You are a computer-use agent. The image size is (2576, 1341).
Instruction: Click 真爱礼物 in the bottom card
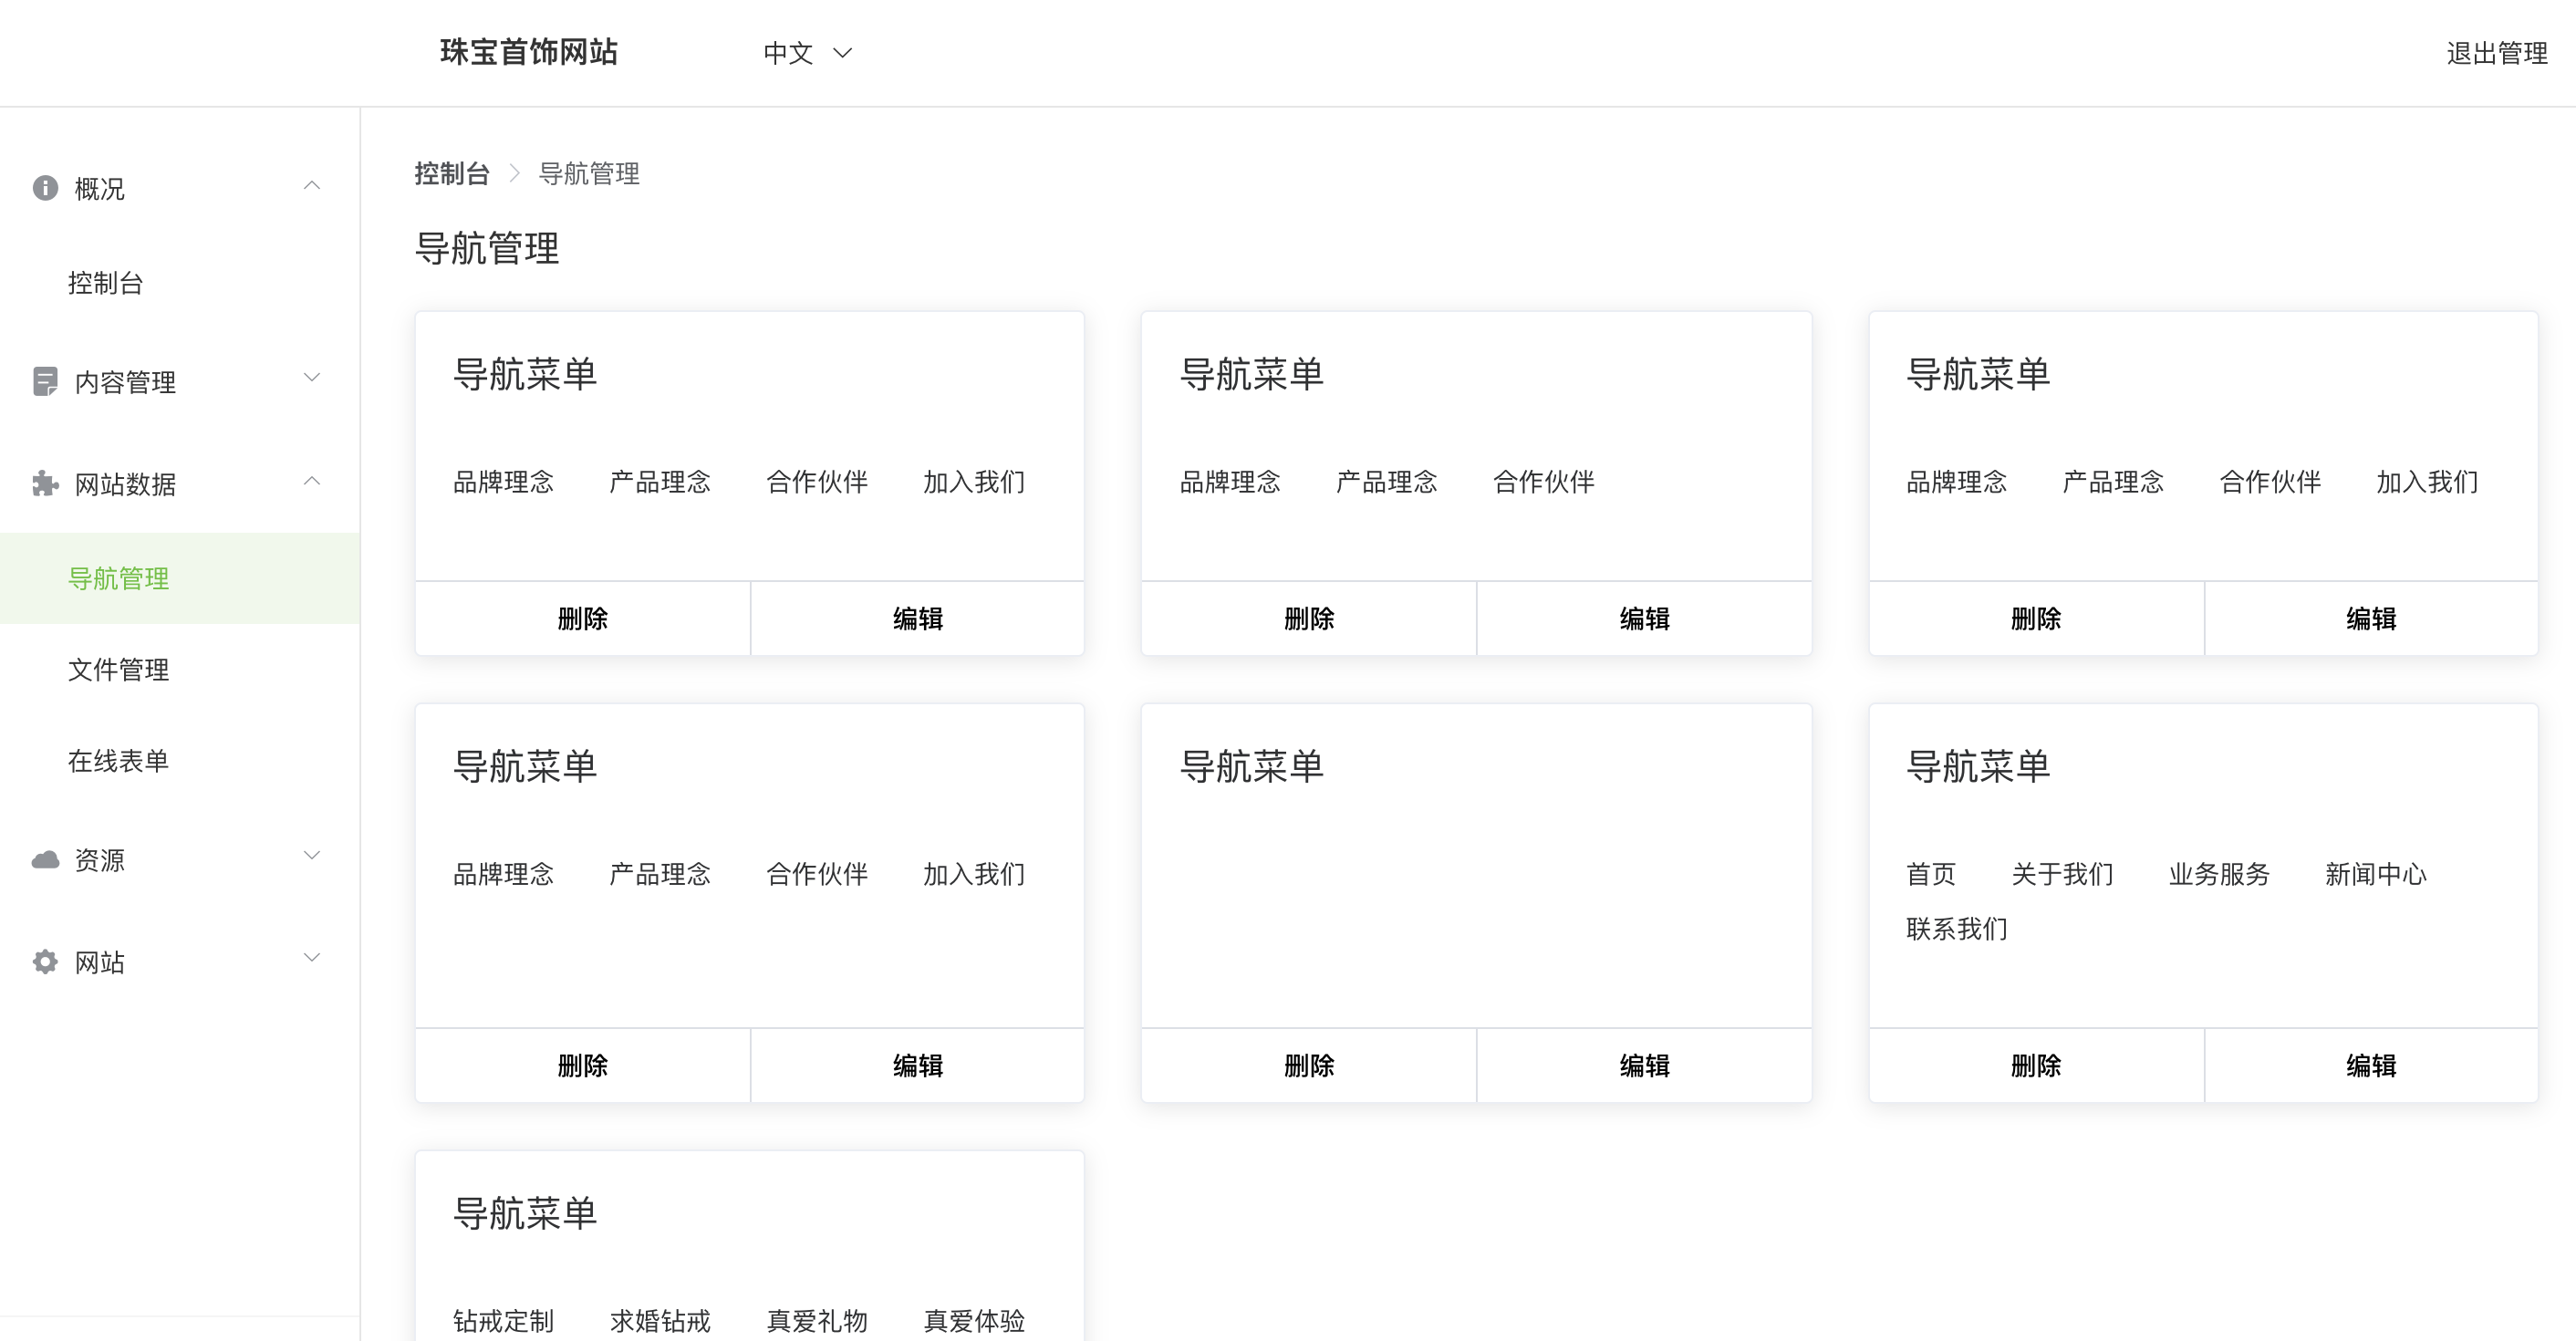click(x=817, y=1321)
